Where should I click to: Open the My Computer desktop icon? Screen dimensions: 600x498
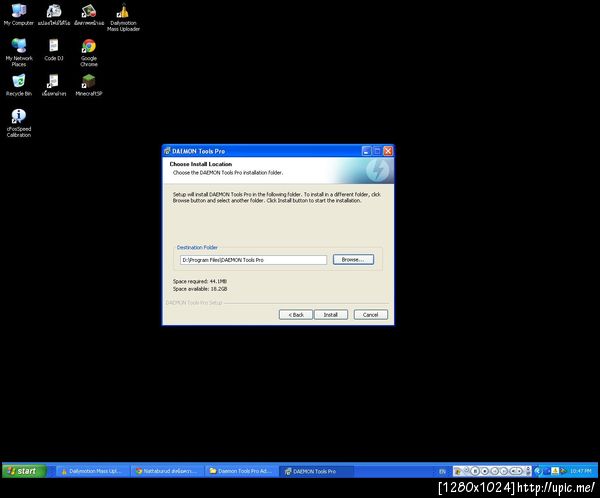(18, 15)
